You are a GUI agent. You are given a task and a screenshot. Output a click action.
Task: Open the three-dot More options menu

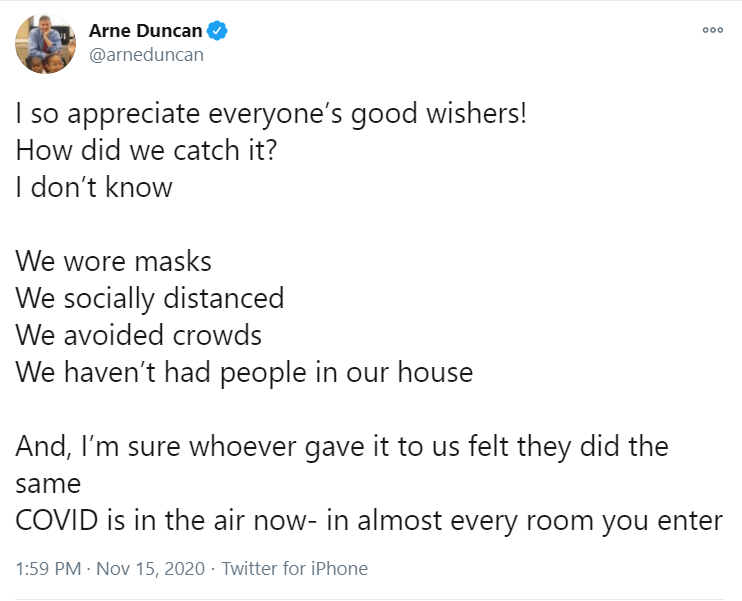point(712,30)
